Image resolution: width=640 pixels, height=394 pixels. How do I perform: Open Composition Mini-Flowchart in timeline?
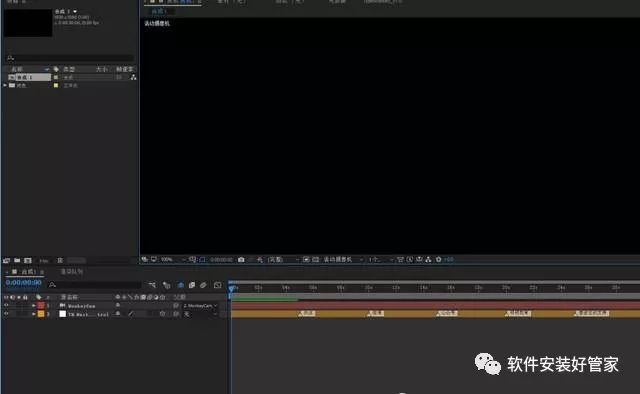[x=152, y=285]
